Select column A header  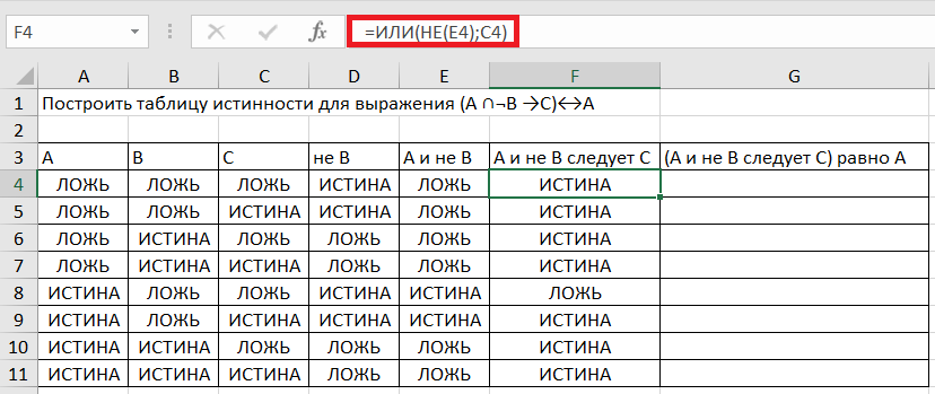point(84,76)
